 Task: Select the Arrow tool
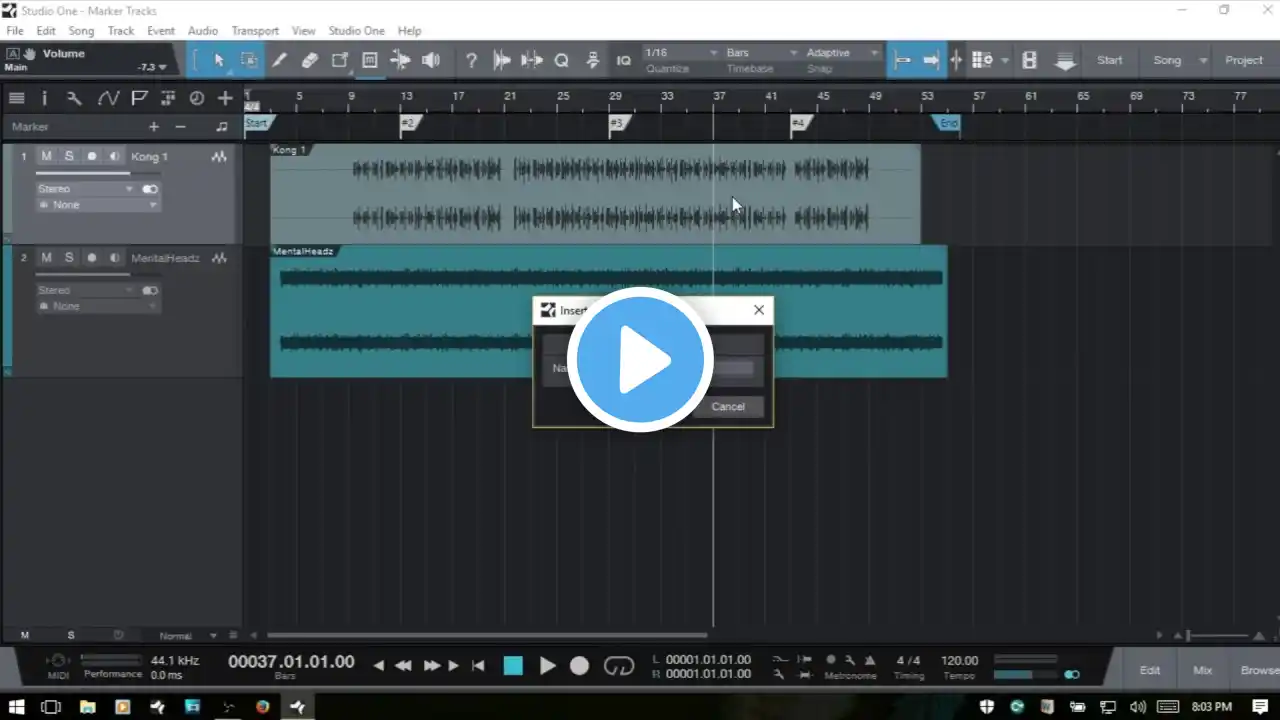[x=219, y=60]
